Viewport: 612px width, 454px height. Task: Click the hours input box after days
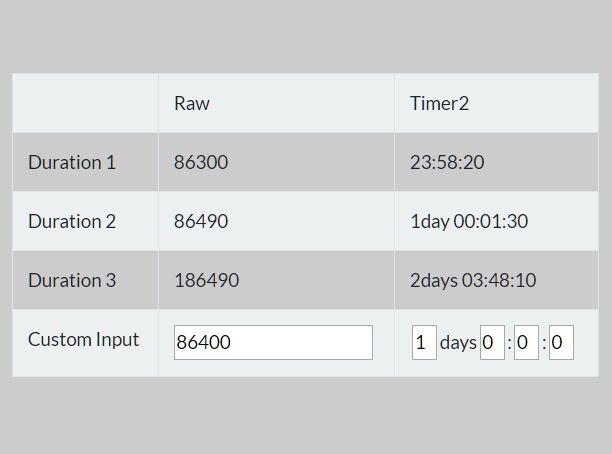492,342
